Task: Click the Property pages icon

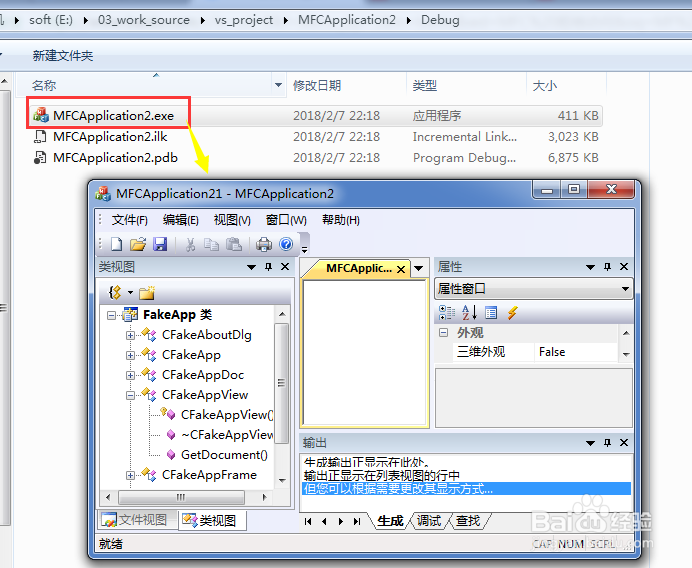Action: [491, 313]
